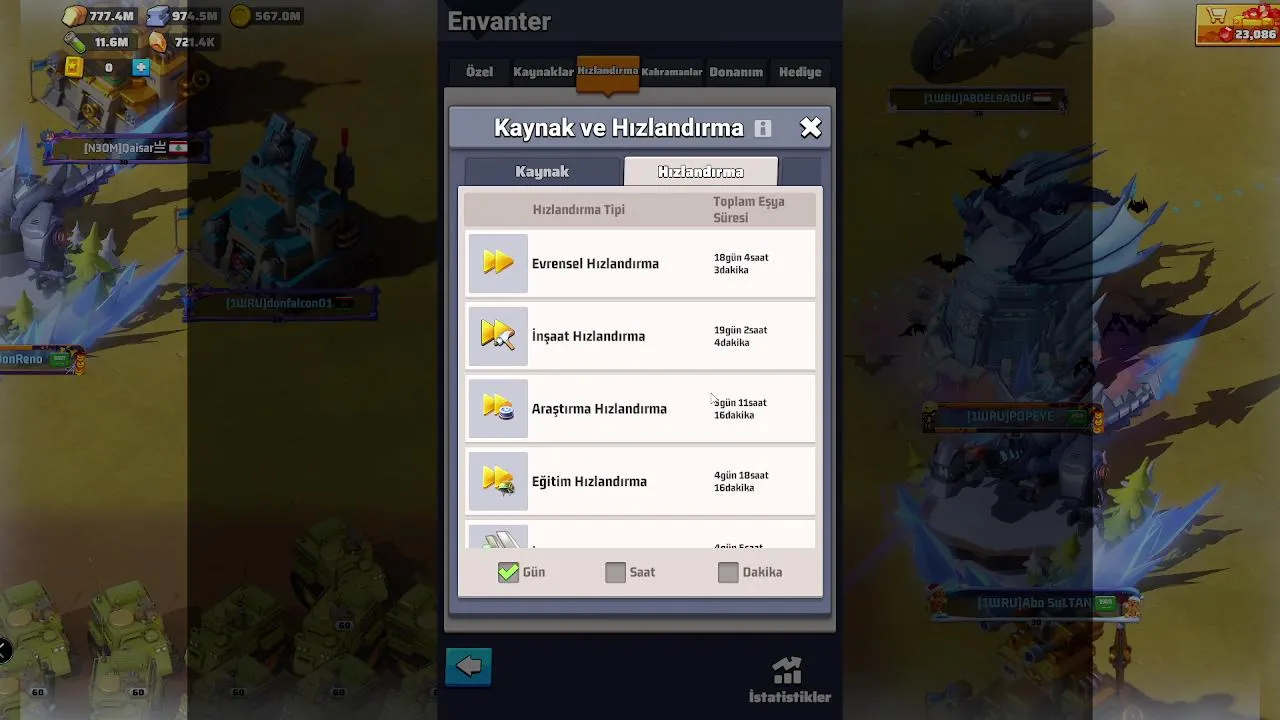The width and height of the screenshot is (1280, 720).
Task: Toggle the Dakika checkbox
Action: (x=728, y=572)
